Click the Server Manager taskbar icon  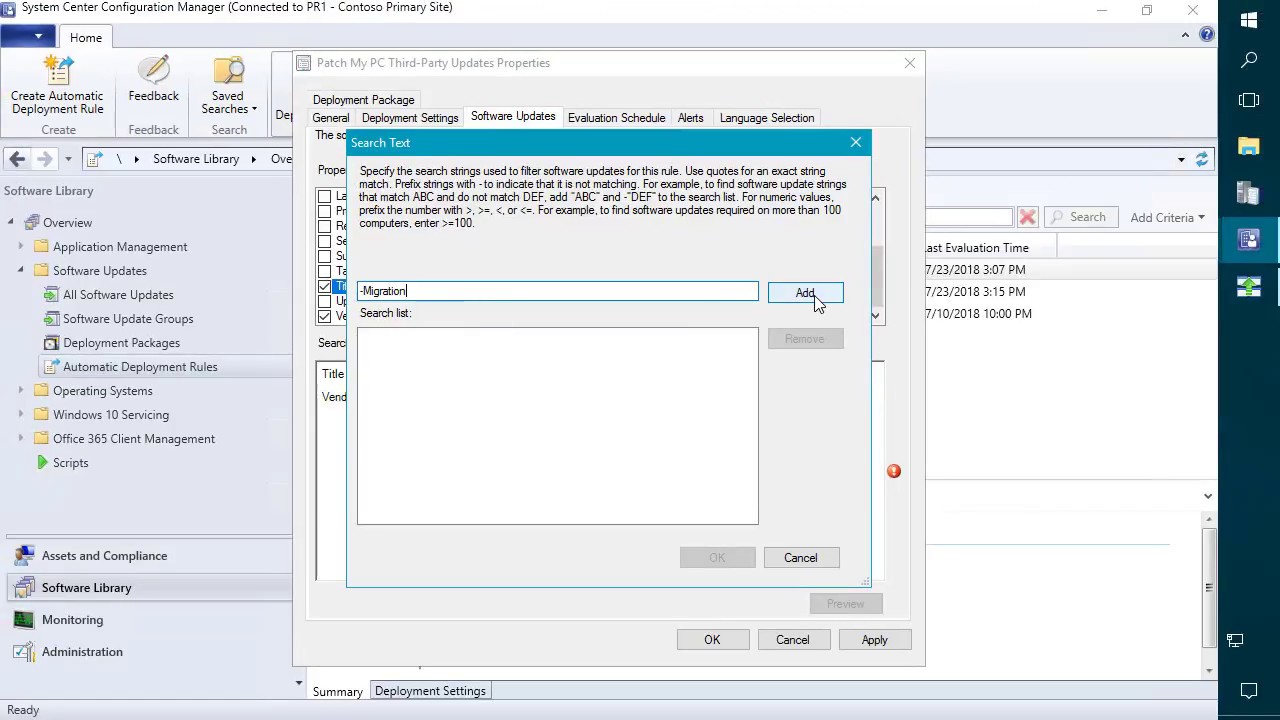coord(1249,193)
